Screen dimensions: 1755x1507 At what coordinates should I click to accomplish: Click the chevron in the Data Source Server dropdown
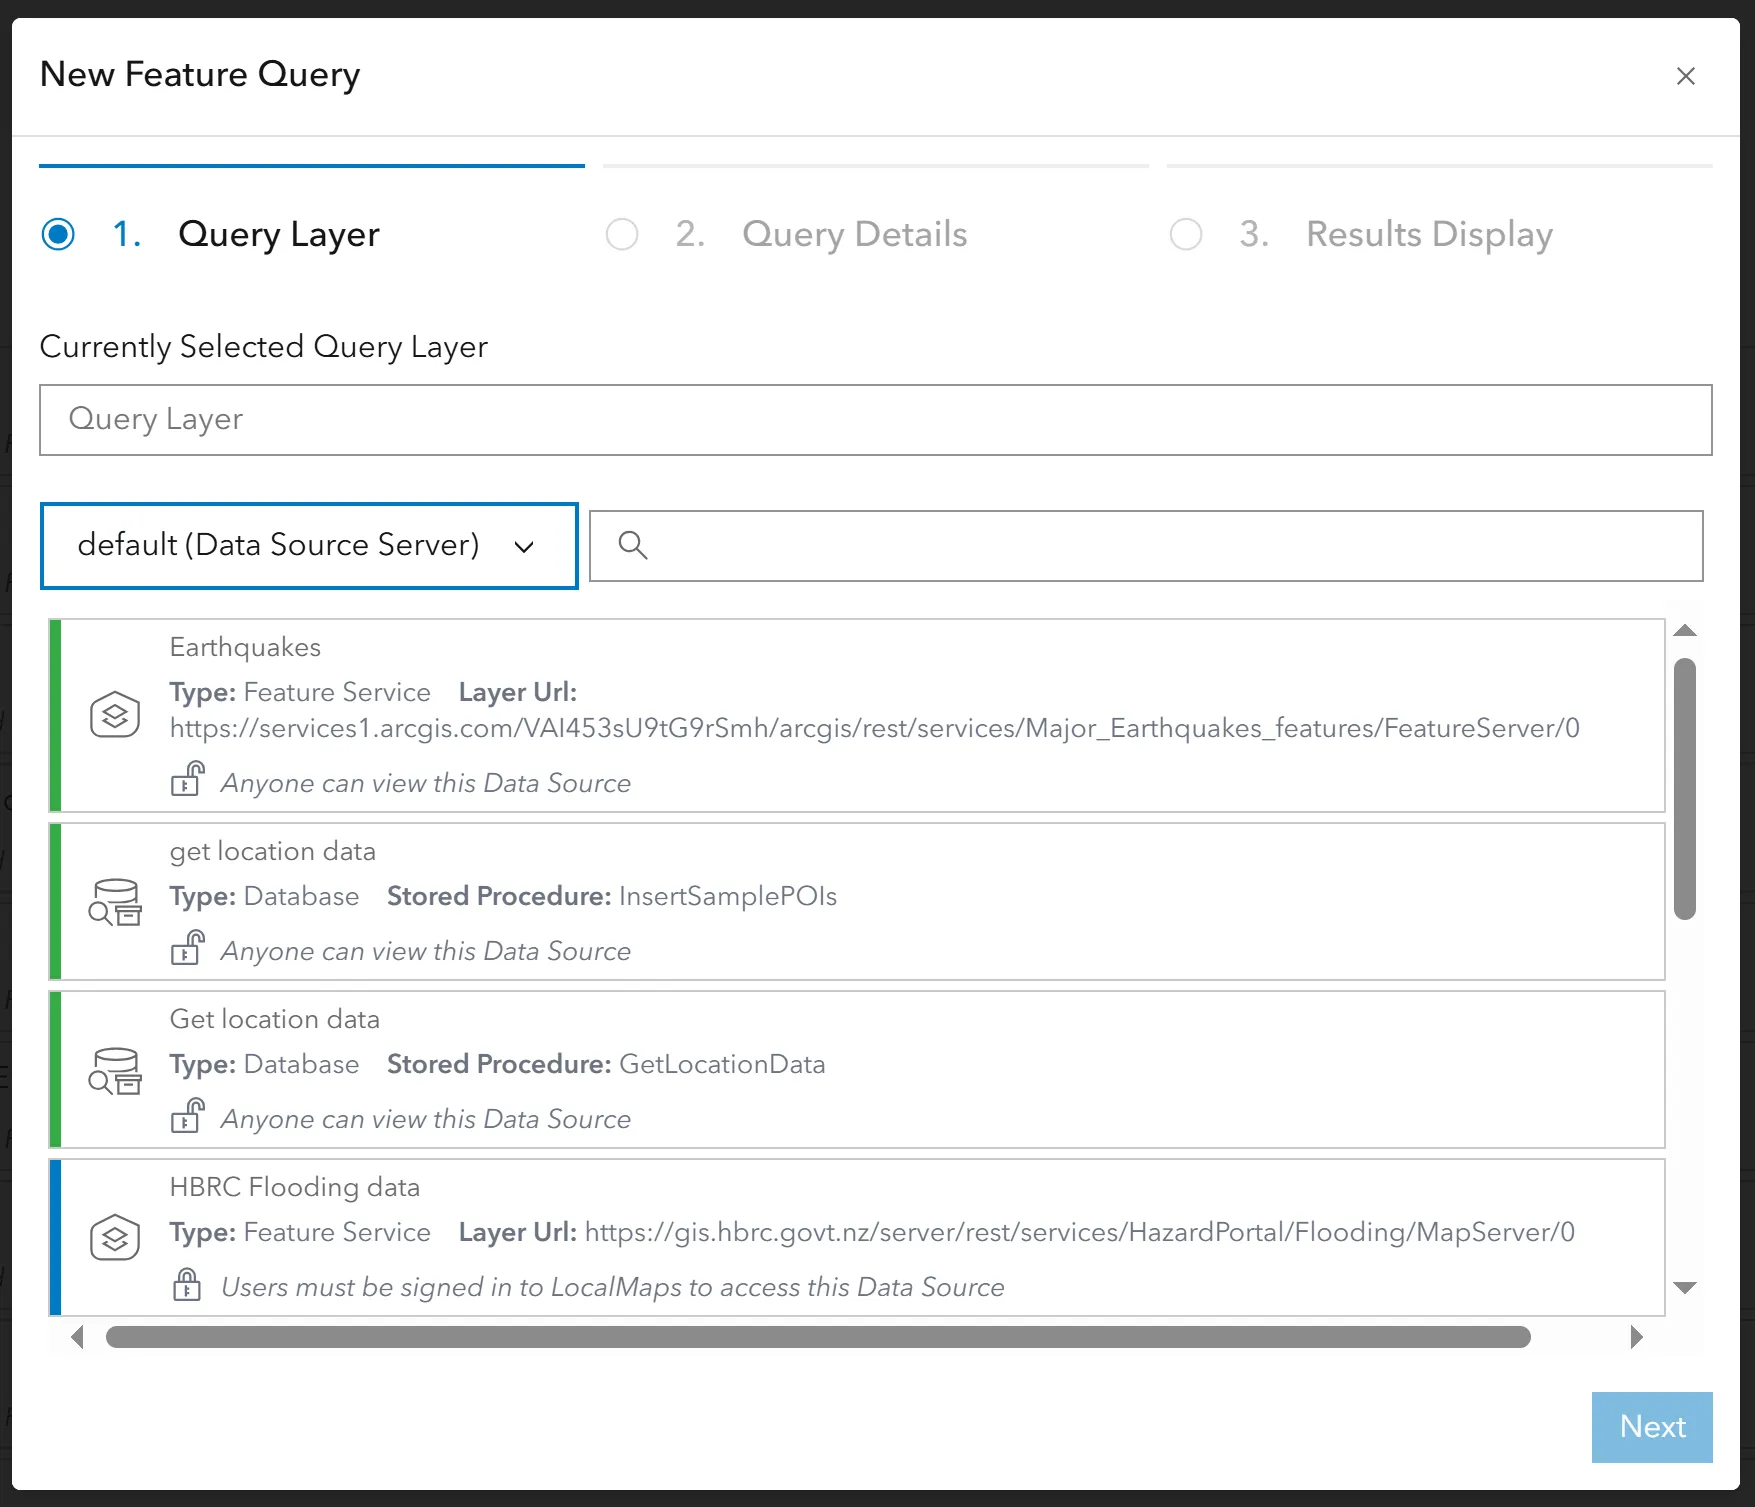(x=524, y=547)
